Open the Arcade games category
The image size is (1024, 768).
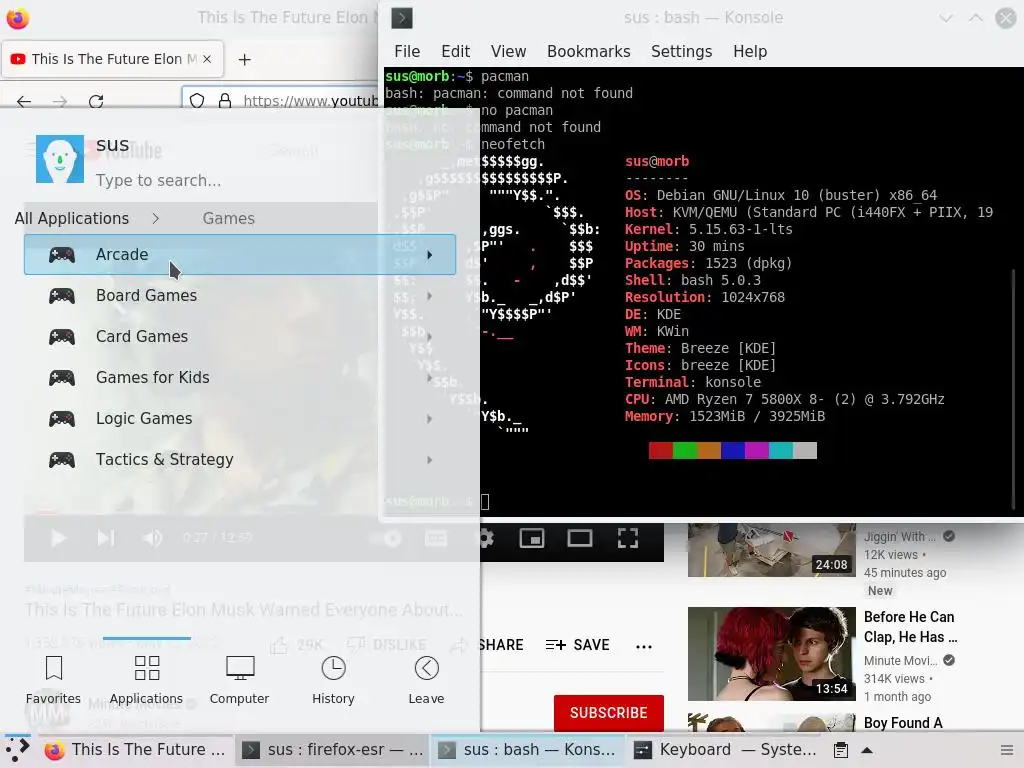point(240,254)
